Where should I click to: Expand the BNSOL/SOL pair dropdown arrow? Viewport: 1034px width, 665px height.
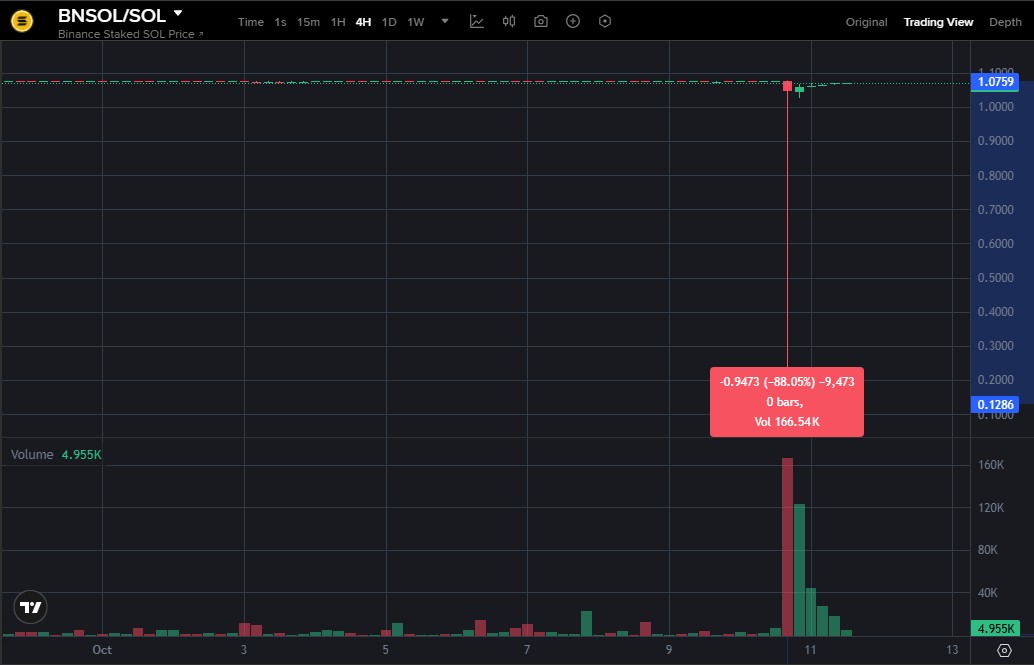tap(178, 14)
